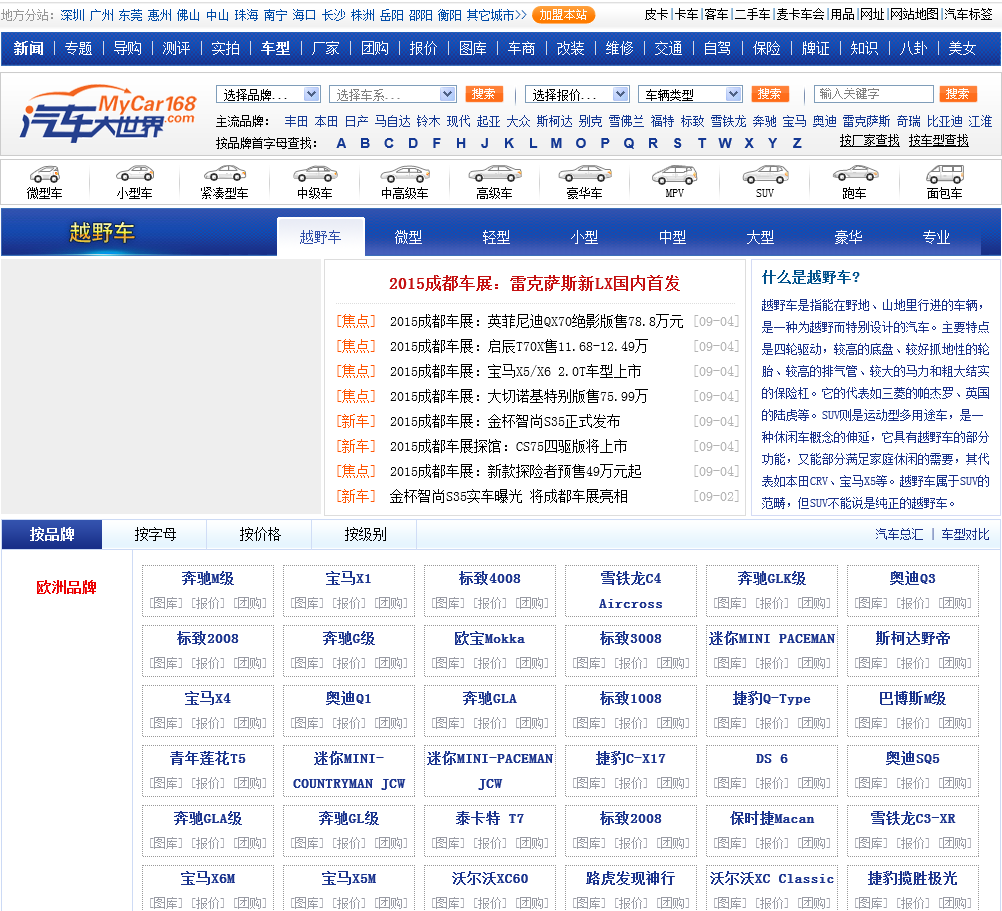Open the 汽车总汇 link
Viewport: 1002px width, 911px height.
pos(899,534)
